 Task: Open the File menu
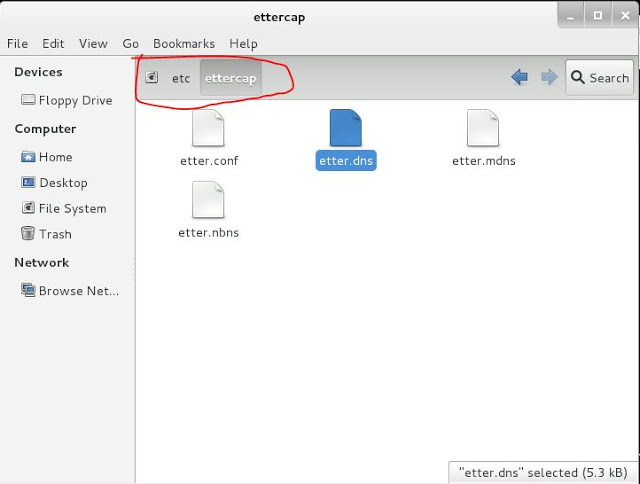[18, 44]
